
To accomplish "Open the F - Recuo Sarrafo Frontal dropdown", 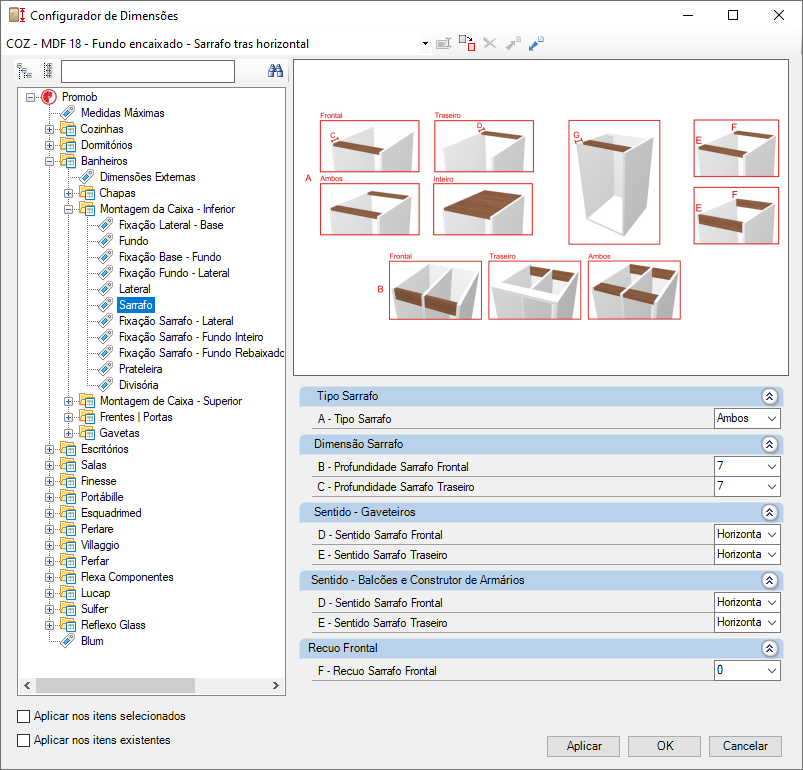I will (x=747, y=670).
